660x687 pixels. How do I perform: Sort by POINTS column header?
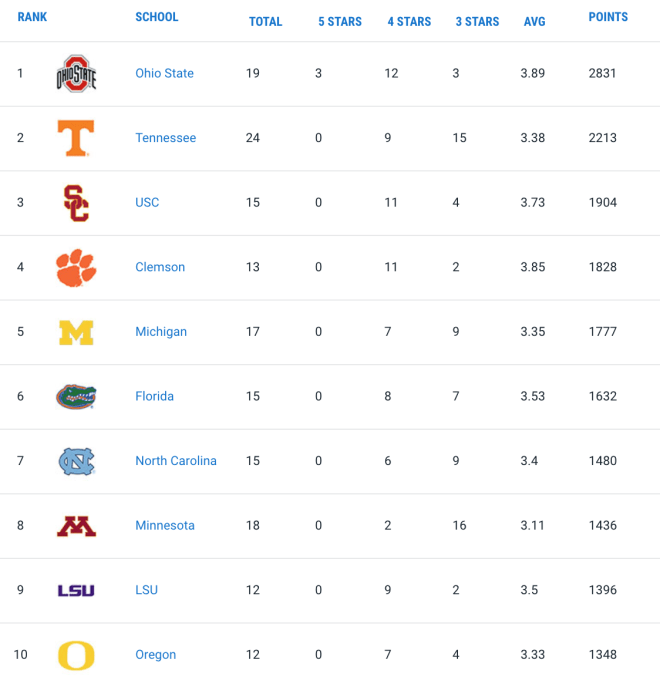(608, 17)
